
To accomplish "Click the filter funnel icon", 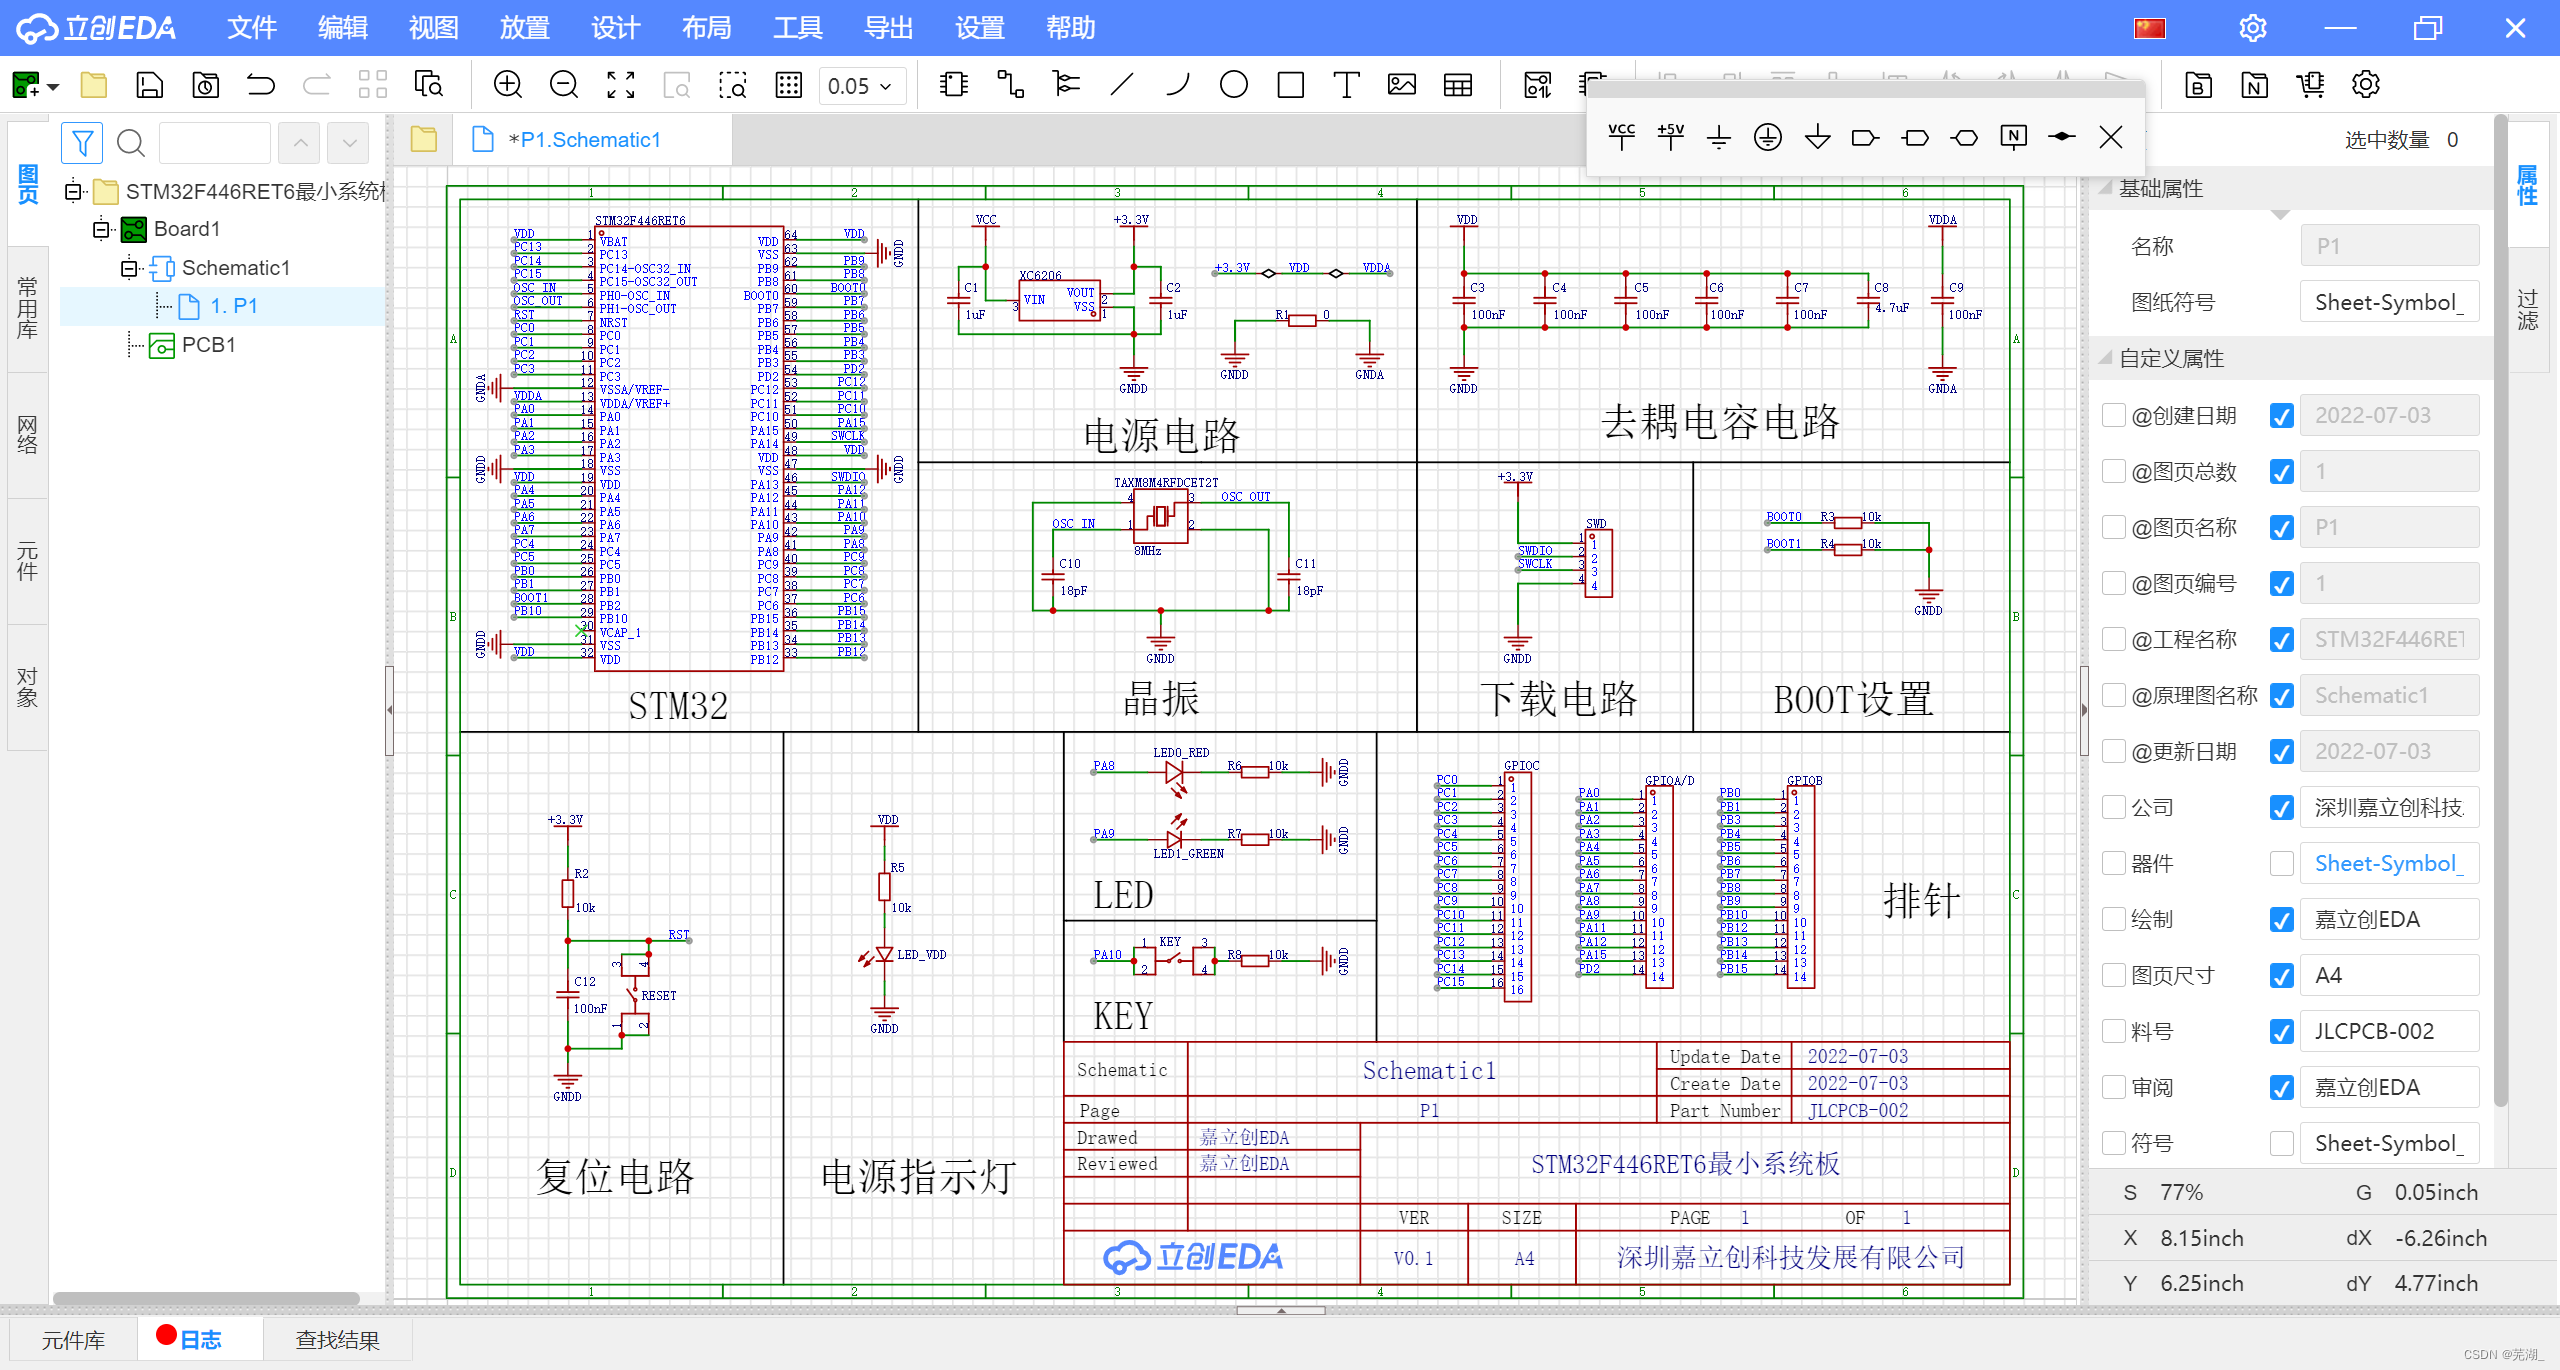I will click(x=82, y=143).
